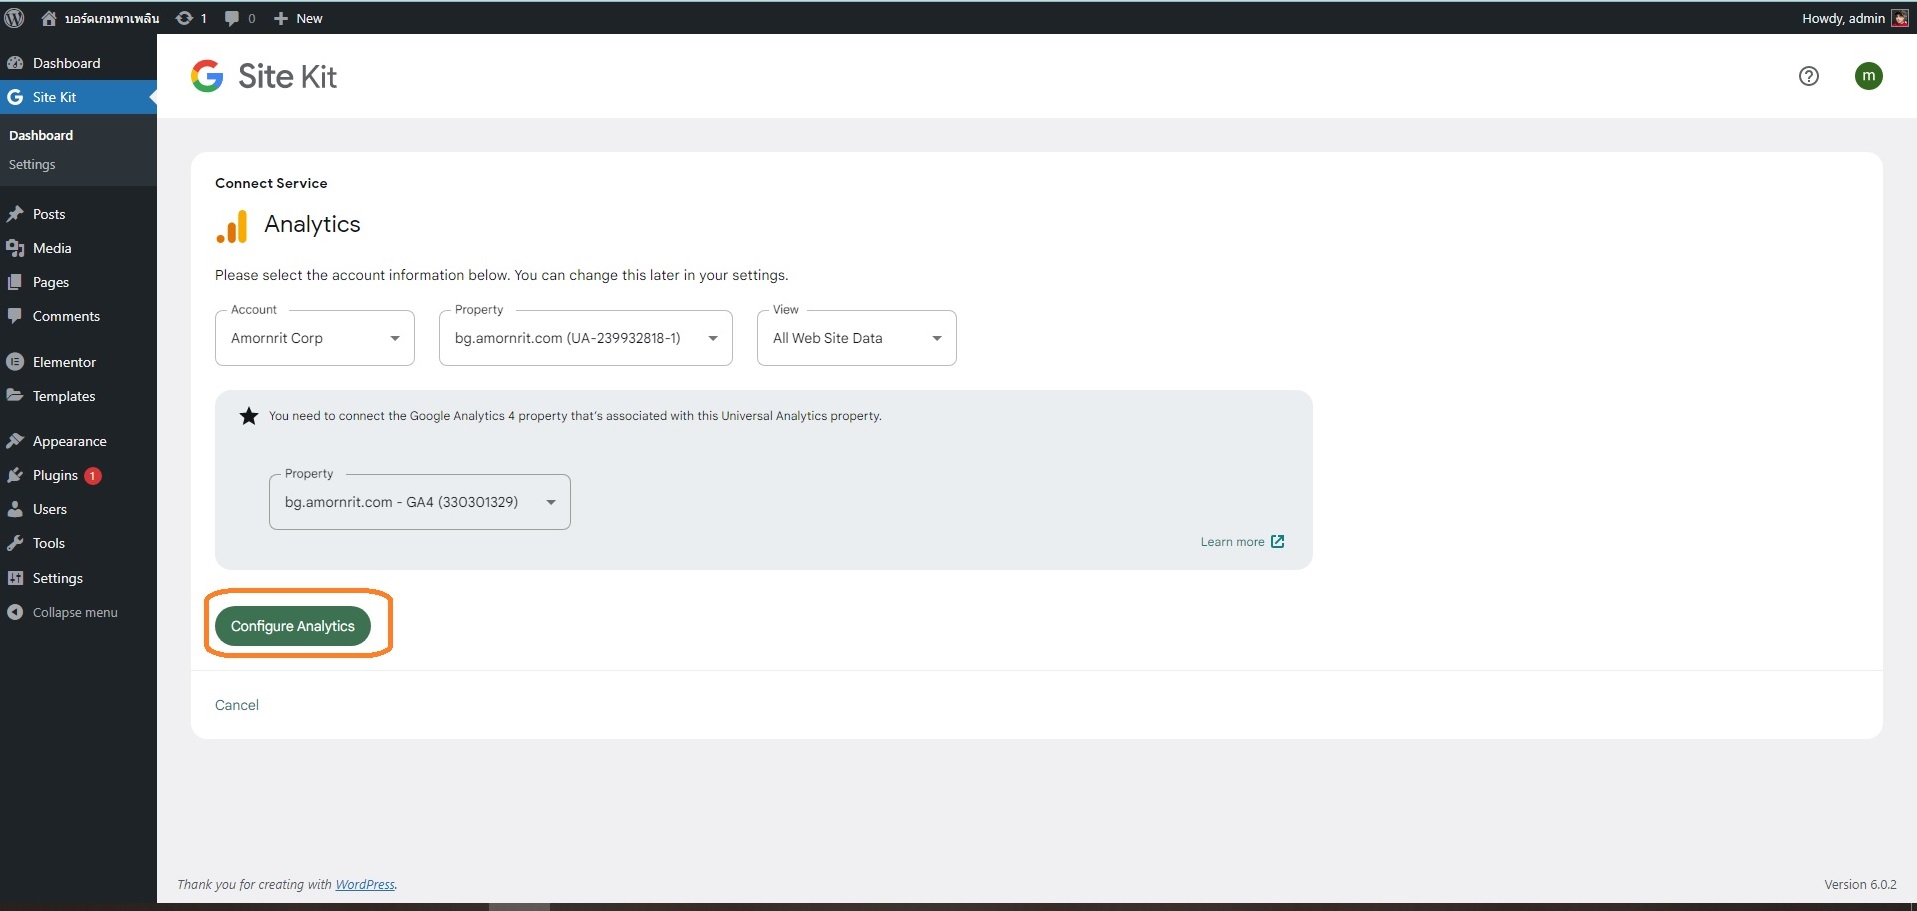Viewport: 1917px width, 911px height.
Task: Collapse the admin sidebar menu
Action: 74,612
